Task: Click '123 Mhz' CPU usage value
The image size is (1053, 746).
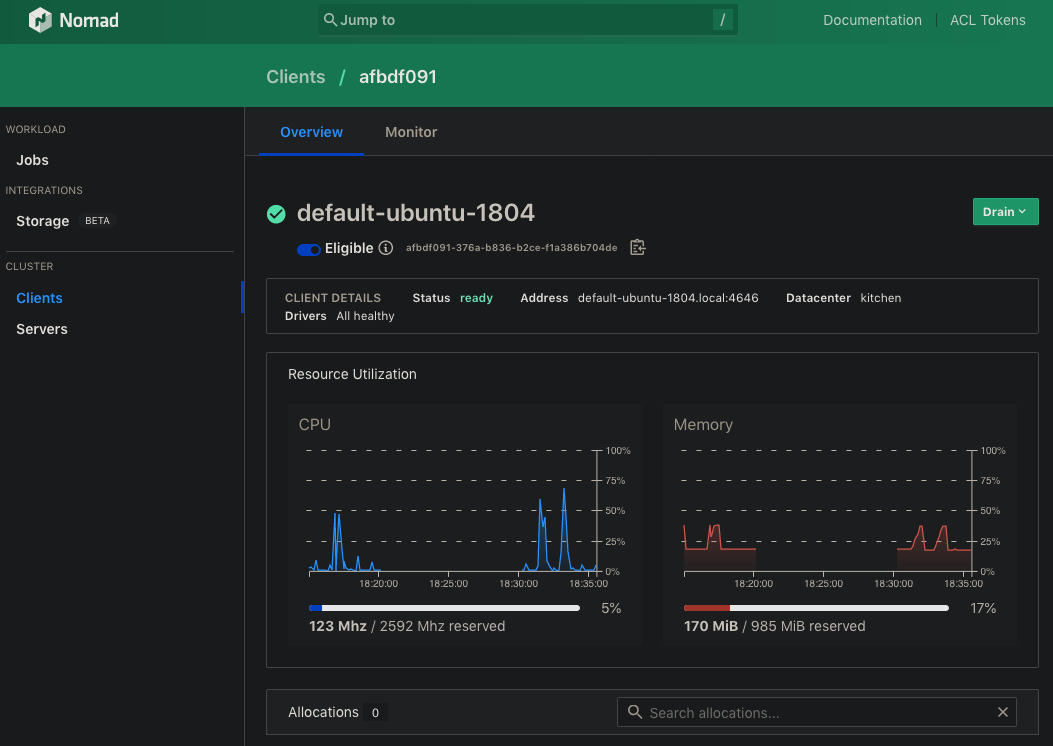Action: (338, 626)
